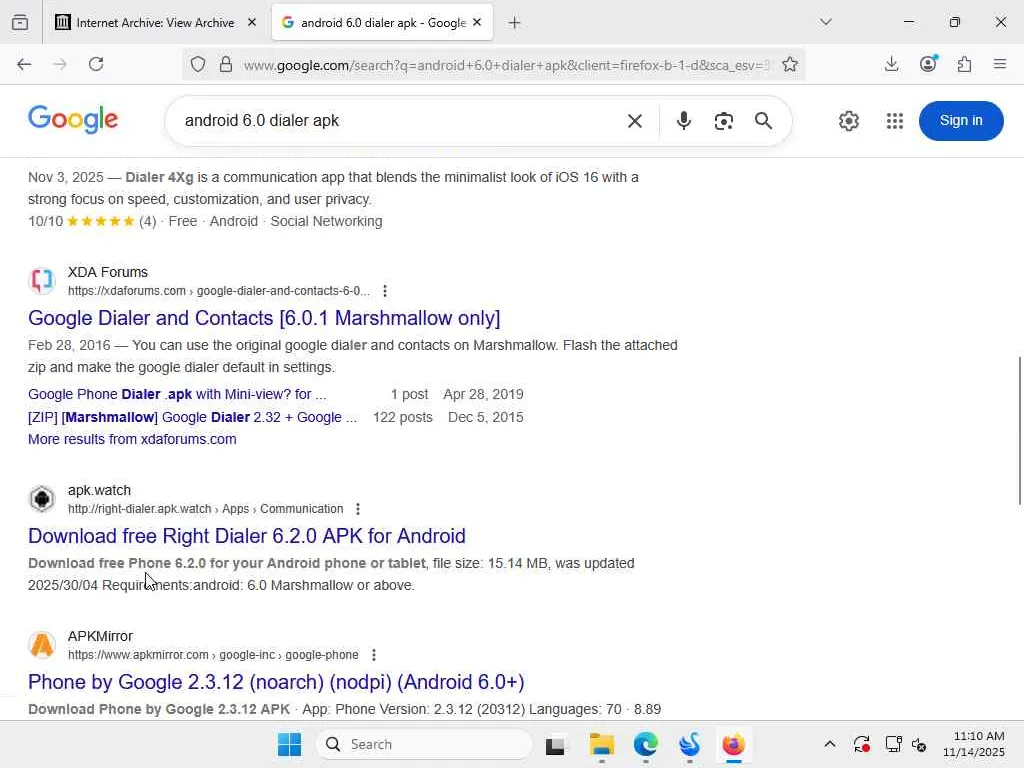Clear the Google search query
The image size is (1024, 768).
coord(635,121)
